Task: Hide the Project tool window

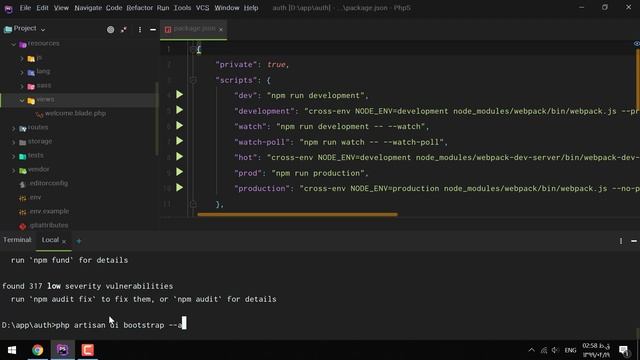Action: (153, 29)
